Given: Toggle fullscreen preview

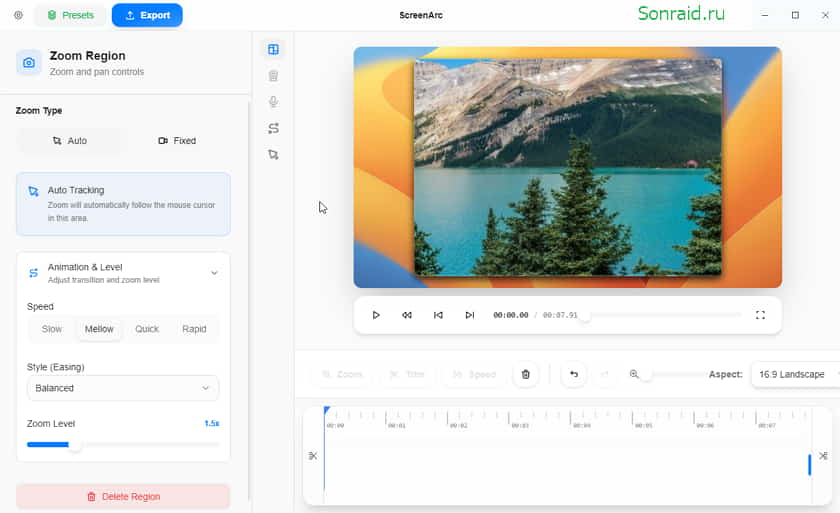Looking at the screenshot, I should click(760, 315).
